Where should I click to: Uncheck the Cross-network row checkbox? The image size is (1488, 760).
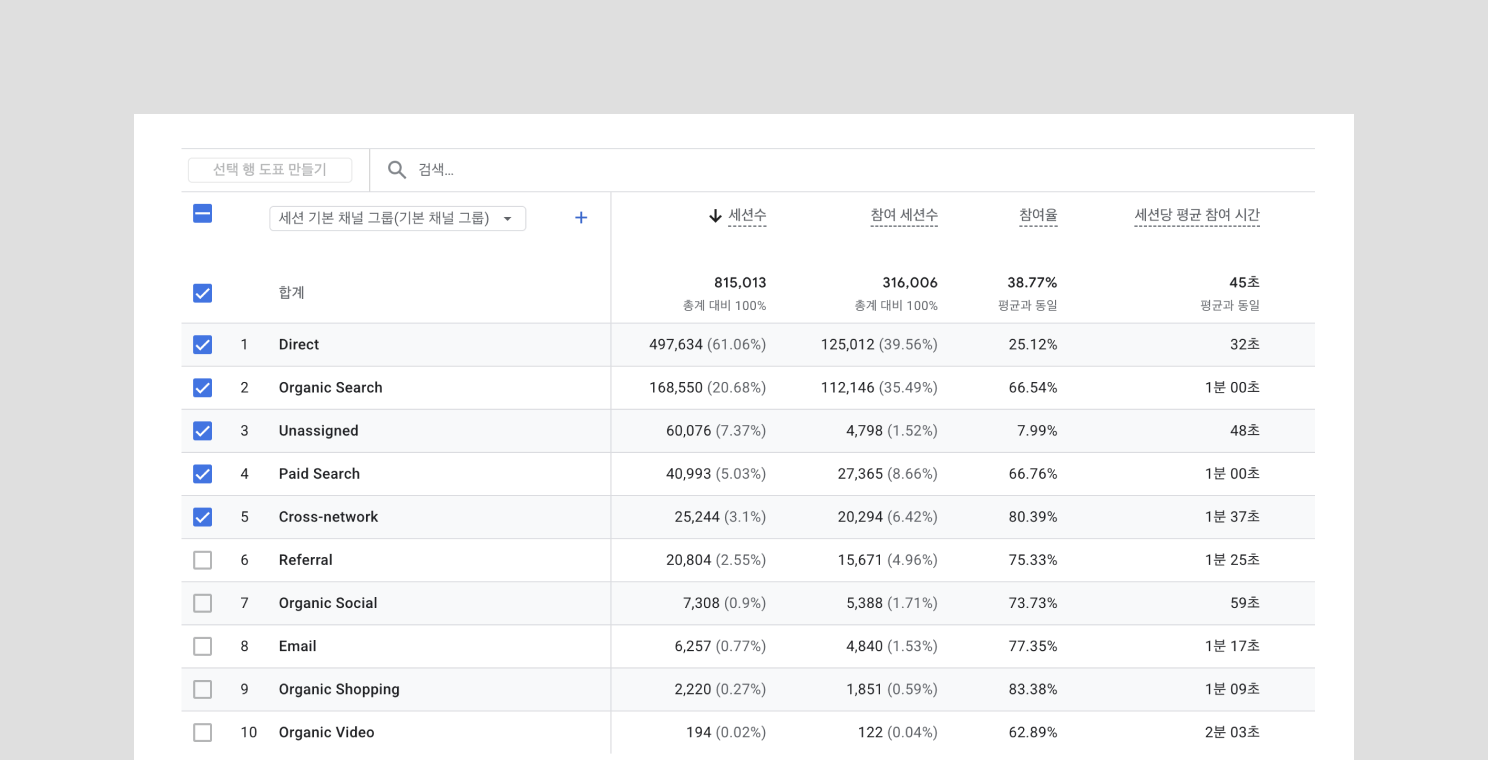pos(202,517)
